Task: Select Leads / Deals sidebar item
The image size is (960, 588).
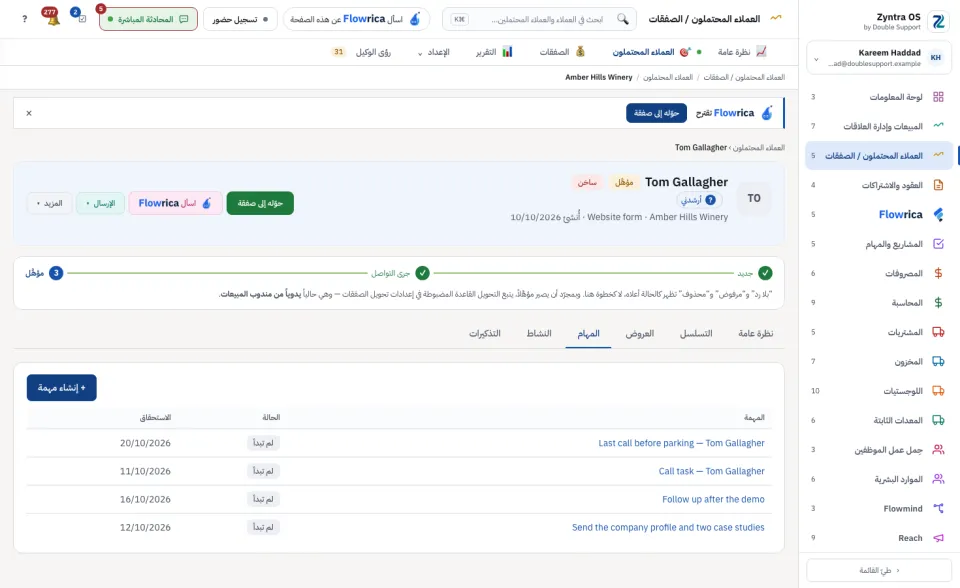Action: click(879, 156)
